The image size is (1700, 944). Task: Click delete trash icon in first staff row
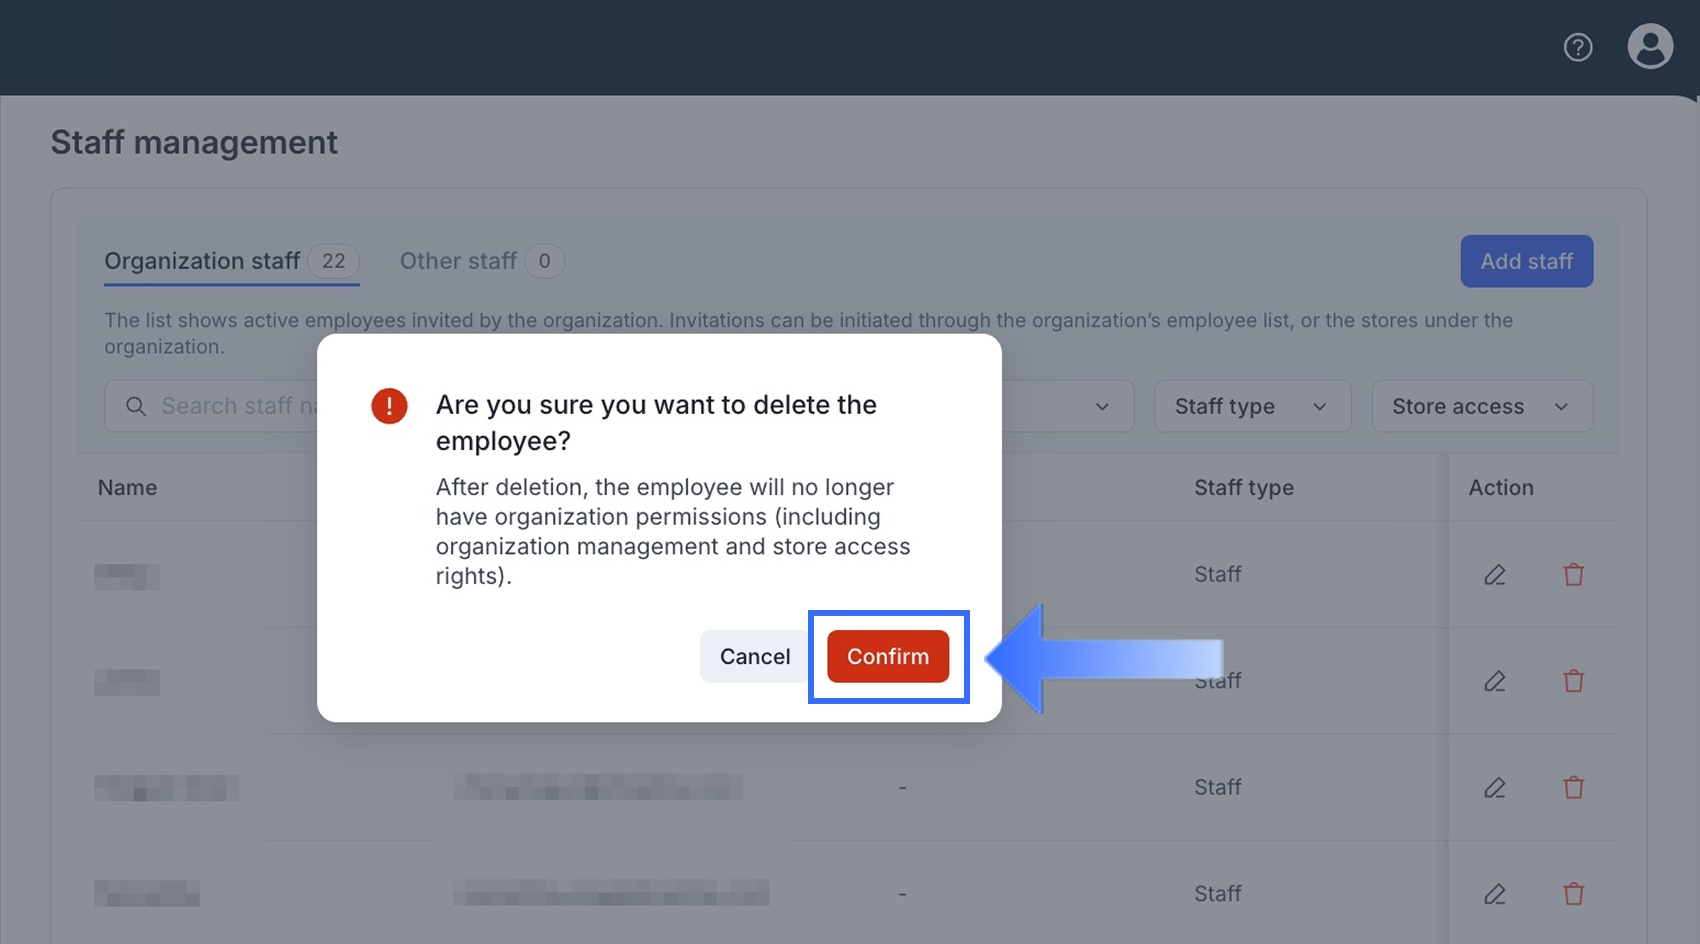pyautogui.click(x=1573, y=575)
